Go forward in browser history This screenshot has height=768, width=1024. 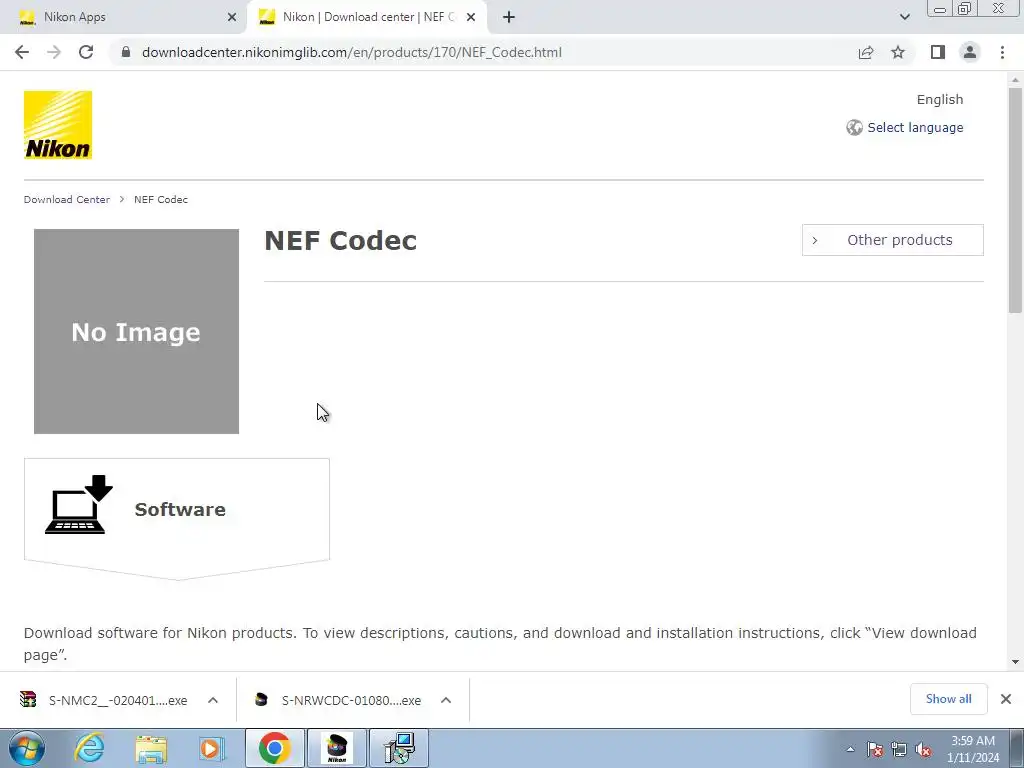[54, 52]
